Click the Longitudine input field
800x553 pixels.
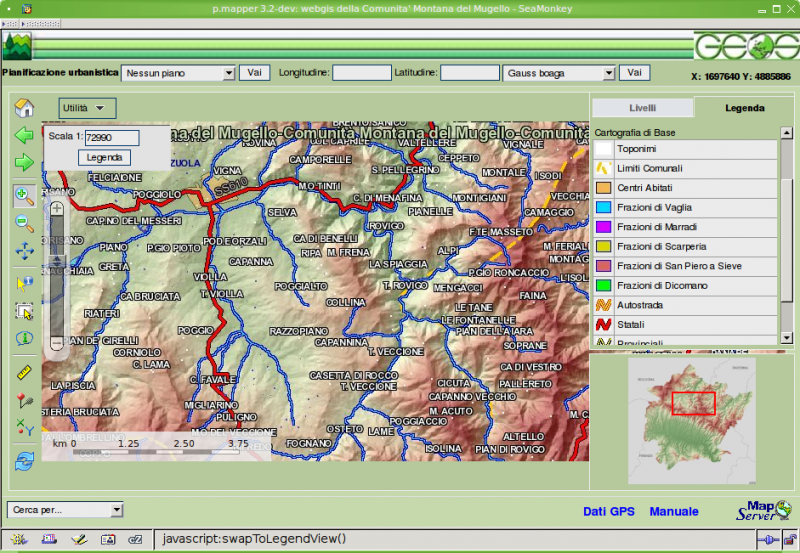pos(361,73)
